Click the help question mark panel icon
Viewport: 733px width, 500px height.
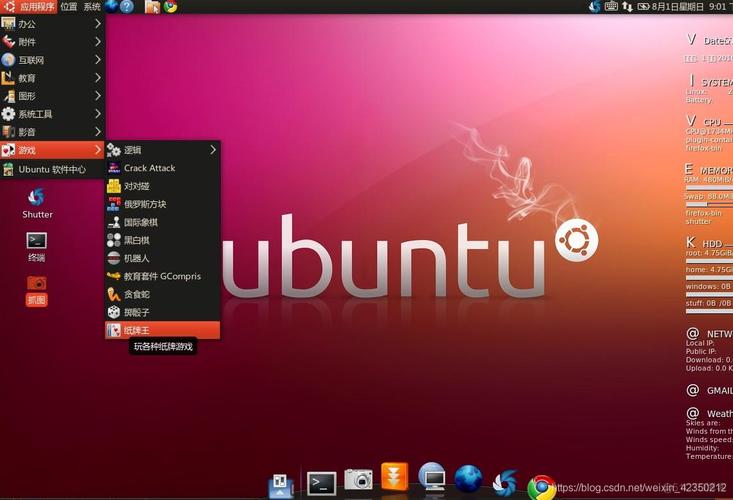pos(127,7)
